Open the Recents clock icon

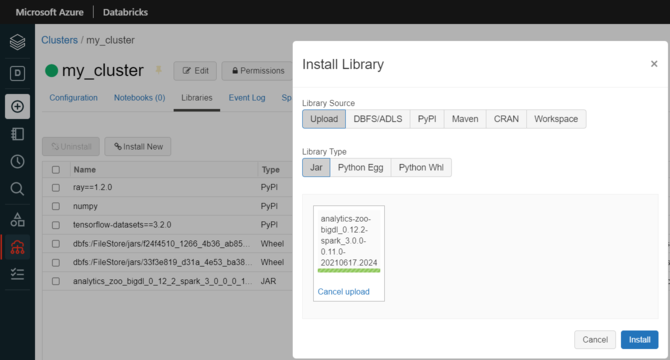18,161
